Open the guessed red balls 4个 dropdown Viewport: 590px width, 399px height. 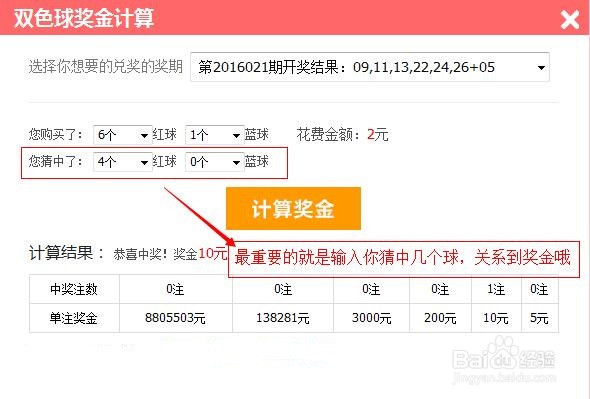click(123, 162)
